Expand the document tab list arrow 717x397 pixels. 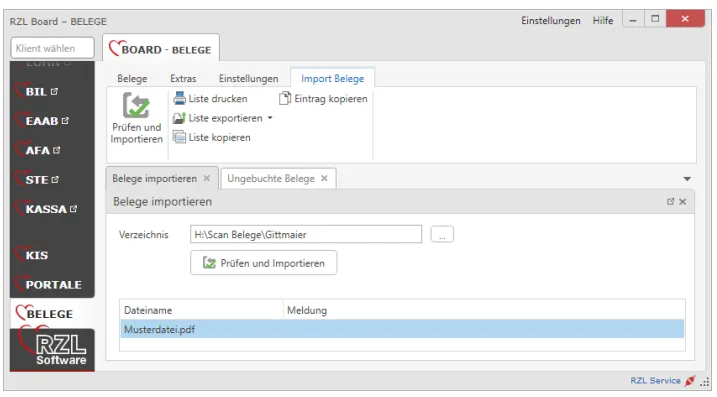(687, 179)
